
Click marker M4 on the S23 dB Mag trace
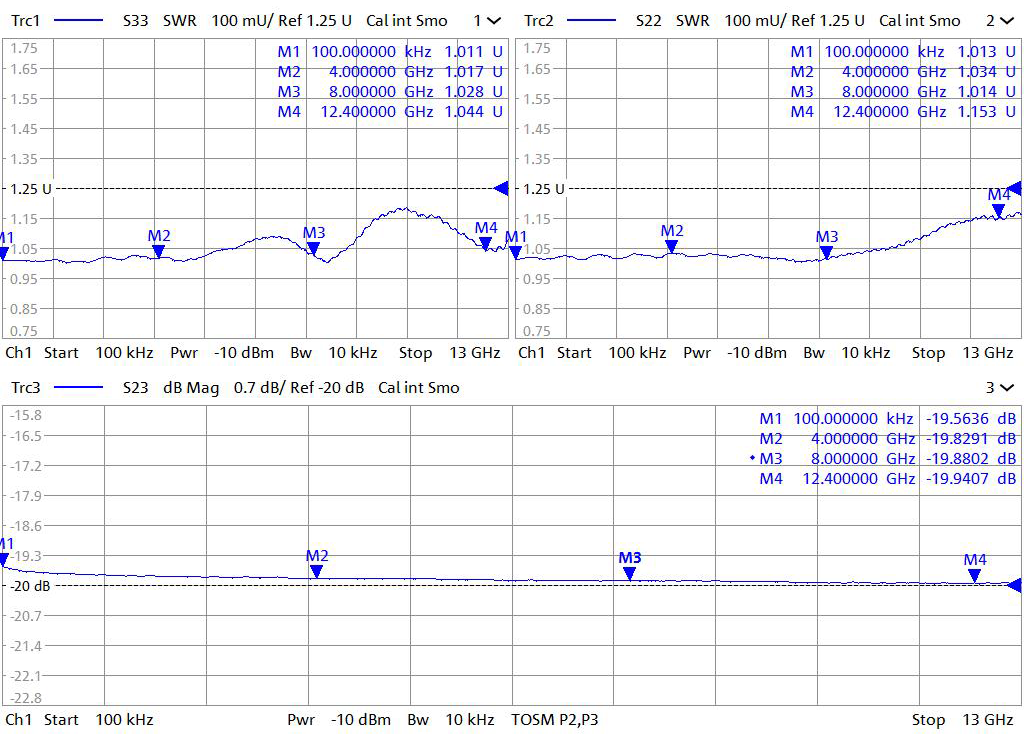pos(974,575)
